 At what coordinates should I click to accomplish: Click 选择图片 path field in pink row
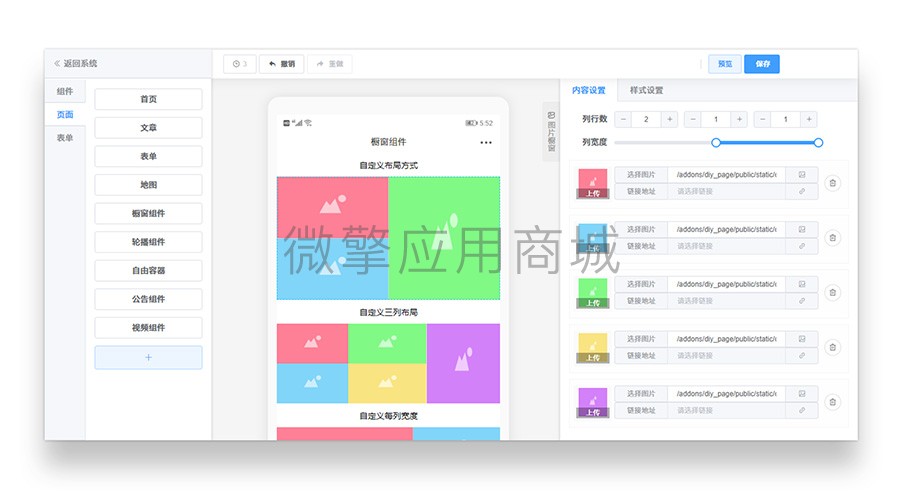click(x=727, y=174)
